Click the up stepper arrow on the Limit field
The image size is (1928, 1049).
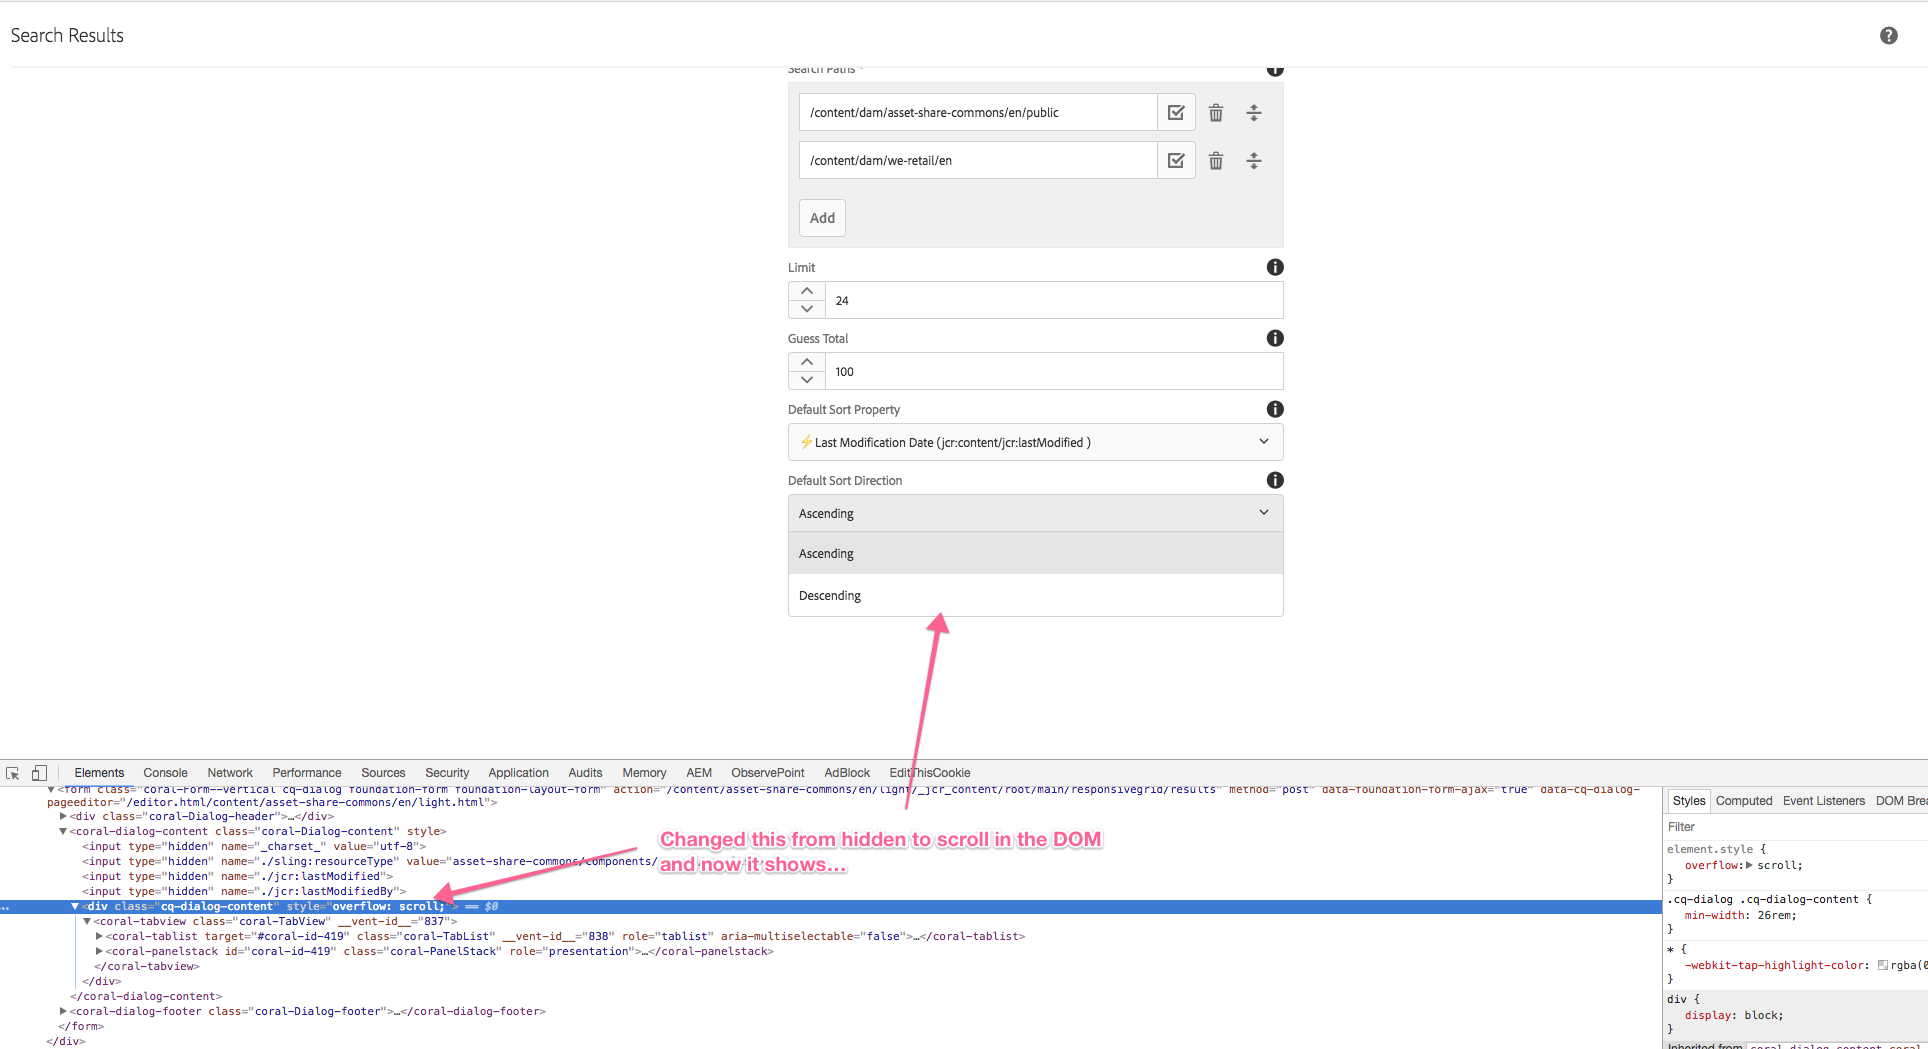coord(806,291)
